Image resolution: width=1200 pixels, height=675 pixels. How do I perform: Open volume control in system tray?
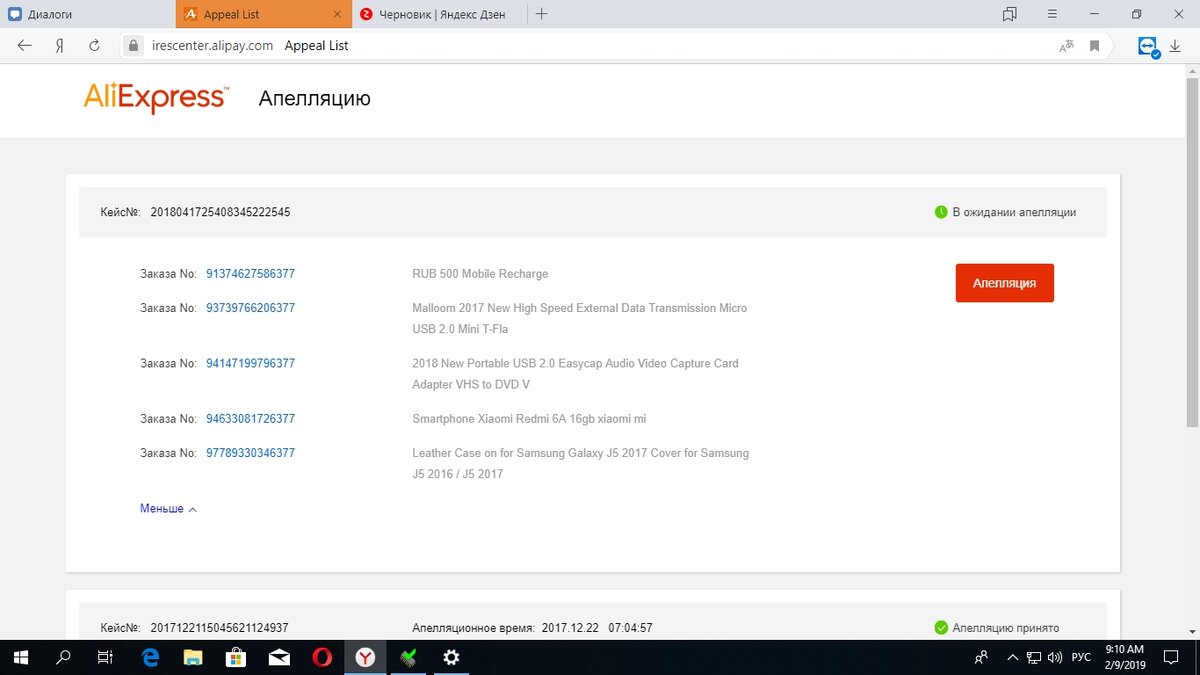point(1054,657)
